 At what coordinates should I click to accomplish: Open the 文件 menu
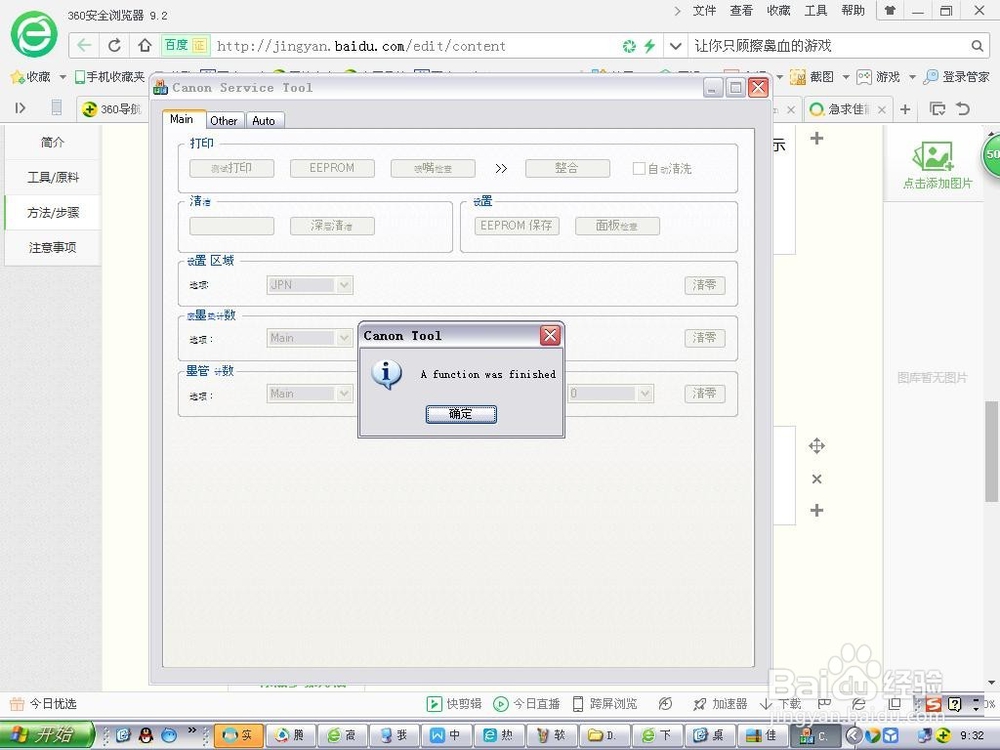tap(704, 11)
